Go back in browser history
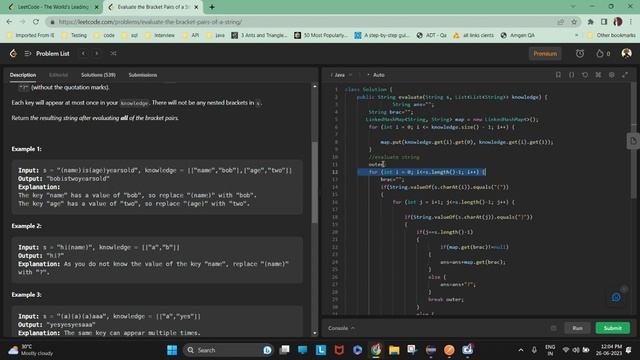Image resolution: width=640 pixels, height=360 pixels. point(9,22)
